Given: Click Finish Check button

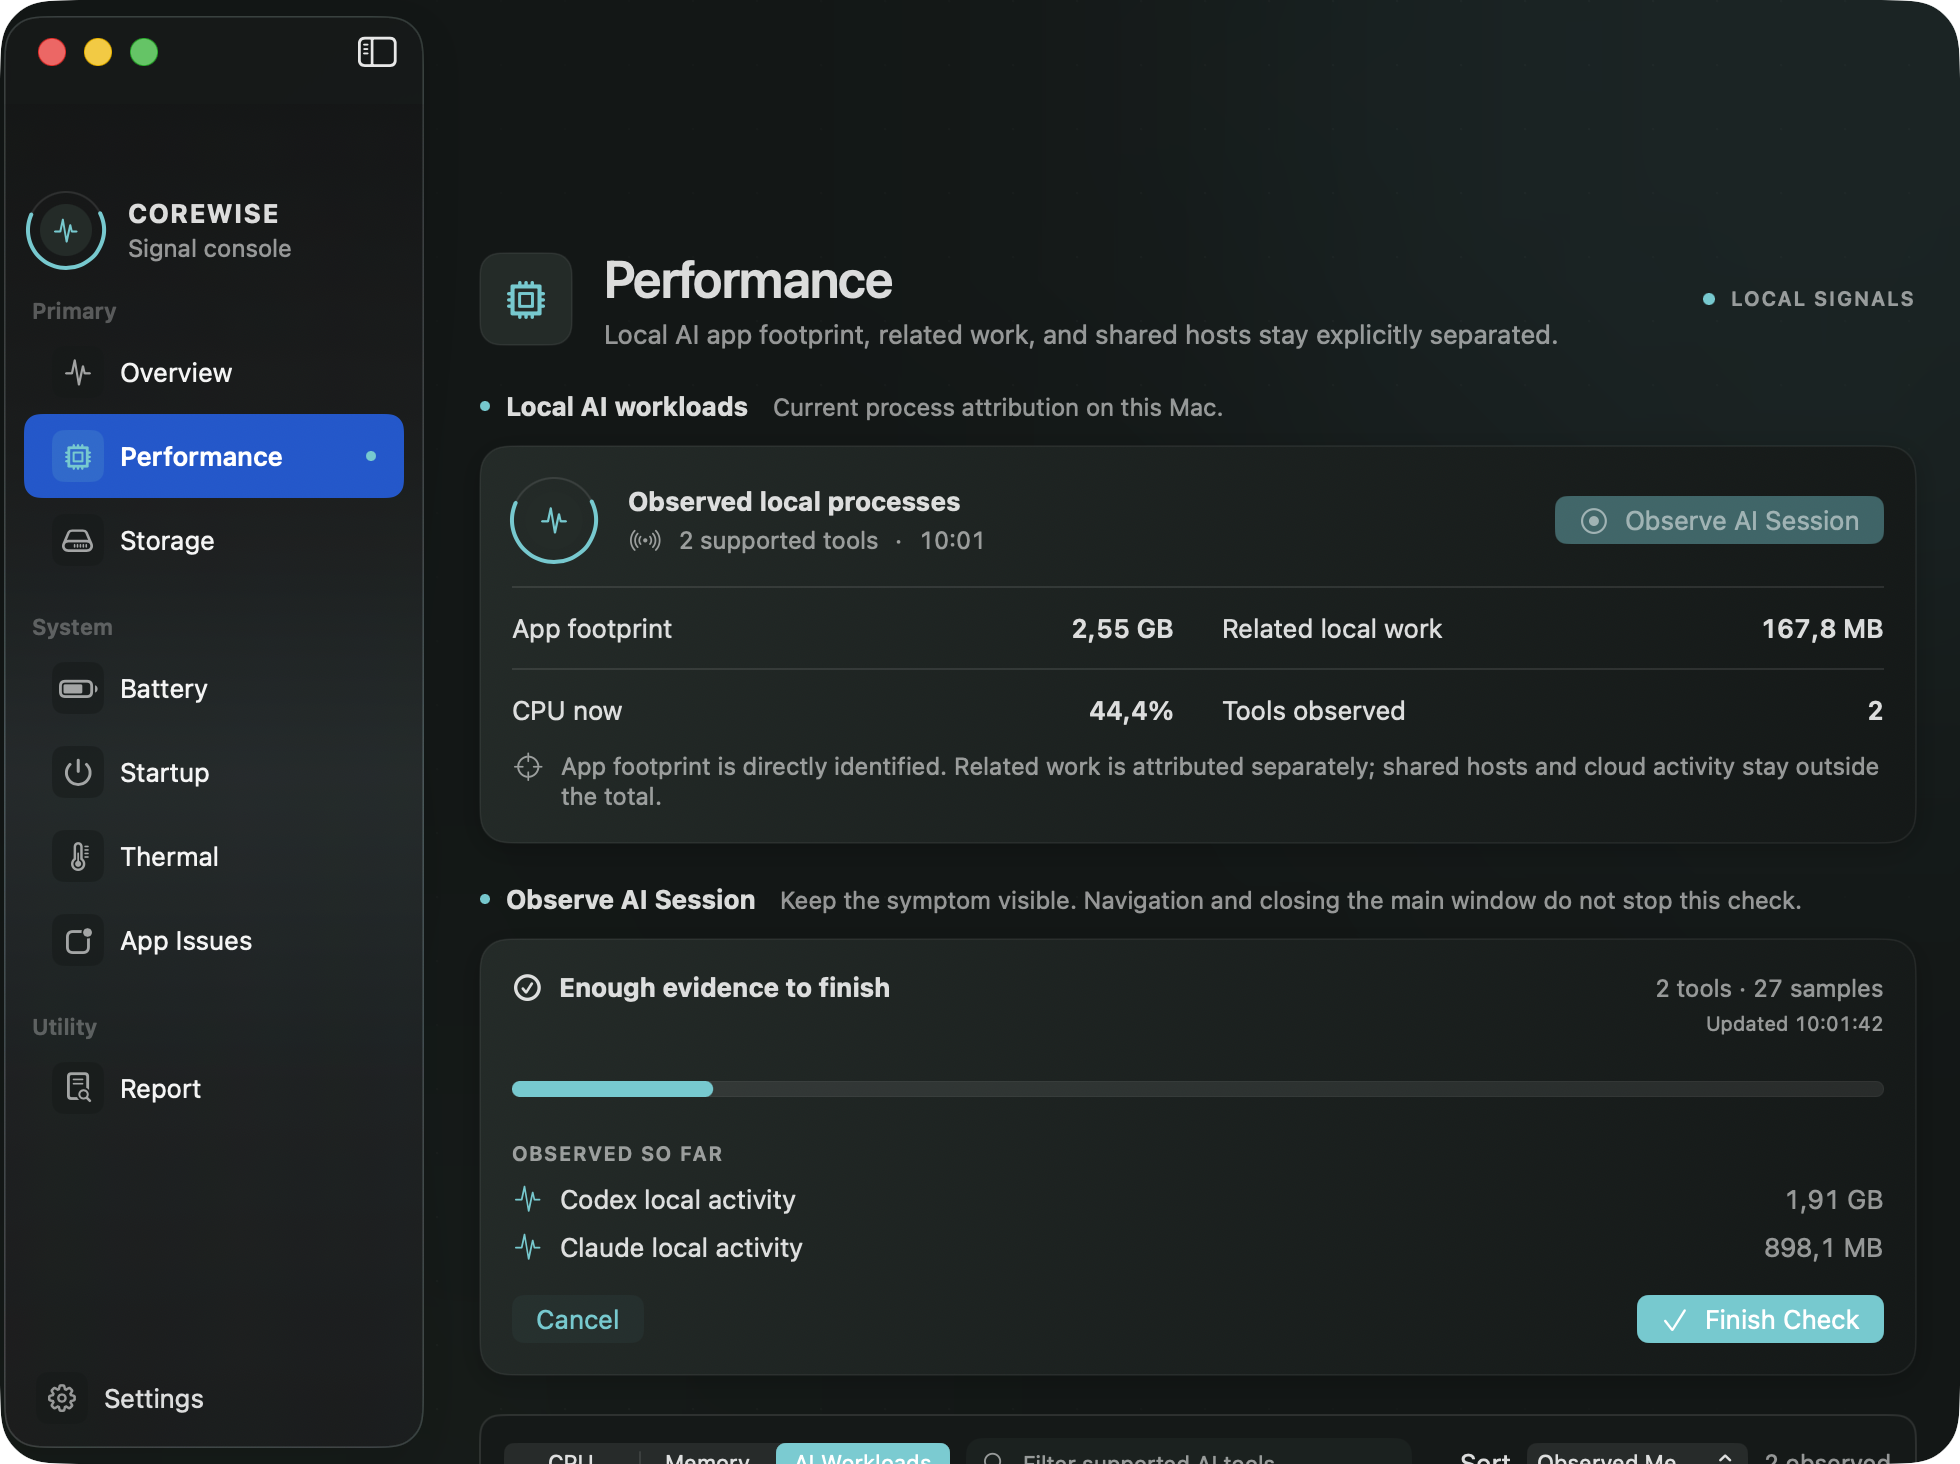Looking at the screenshot, I should (x=1760, y=1319).
